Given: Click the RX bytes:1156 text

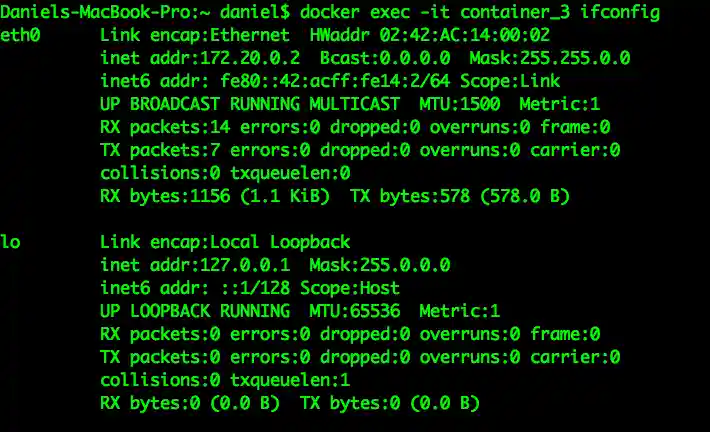Looking at the screenshot, I should [x=160, y=196].
